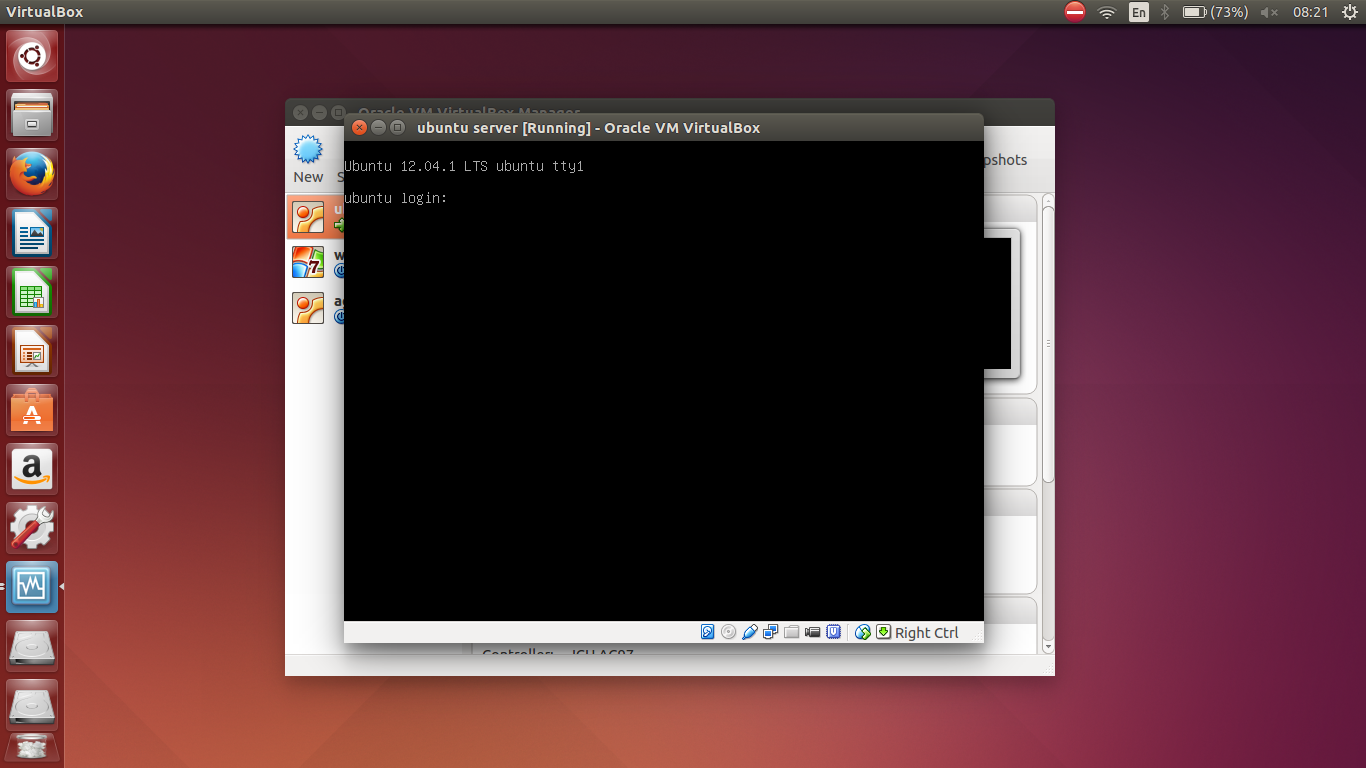Open the Trash at the launcher bottom

pos(32,748)
